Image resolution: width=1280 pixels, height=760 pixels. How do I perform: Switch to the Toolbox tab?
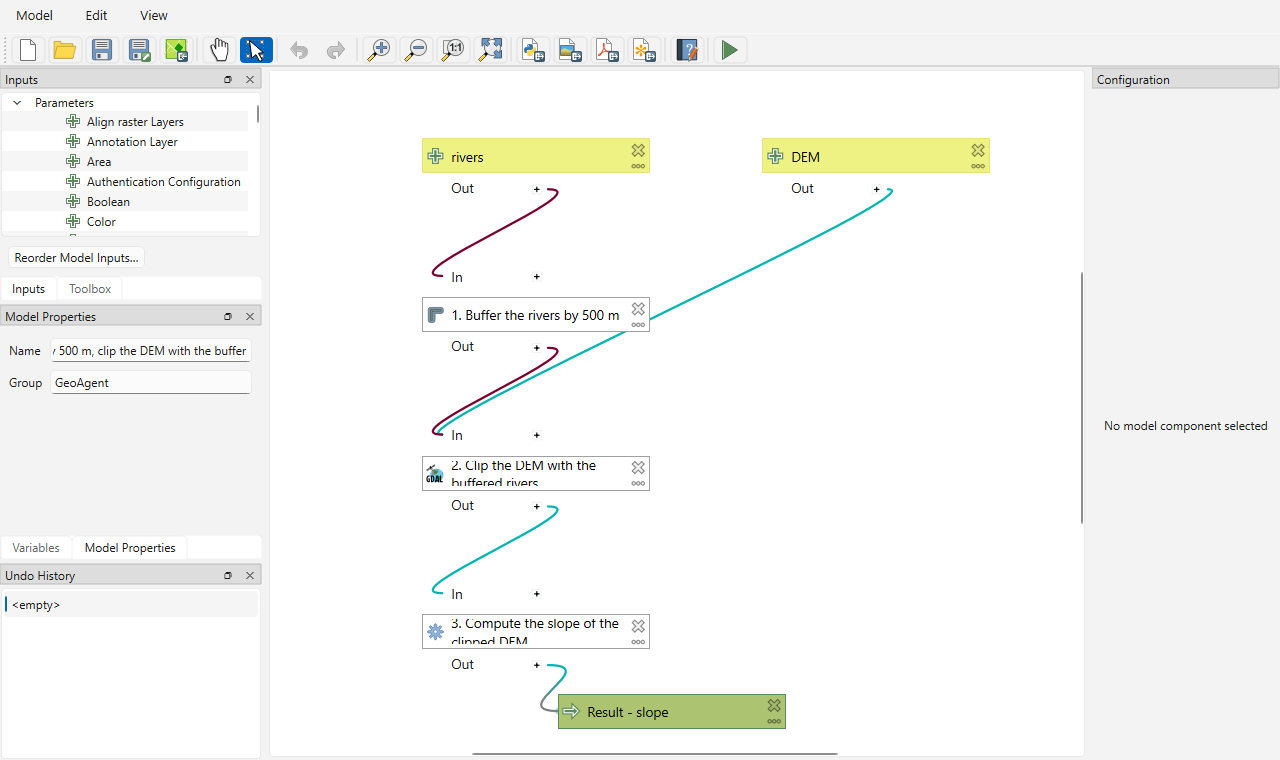pyautogui.click(x=90, y=289)
